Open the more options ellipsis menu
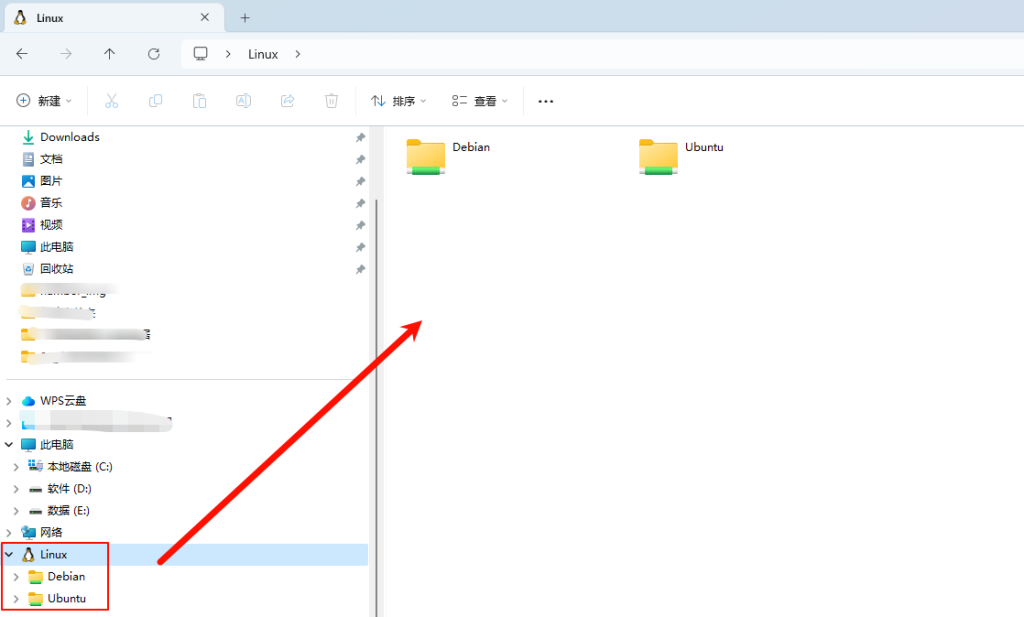 tap(546, 101)
